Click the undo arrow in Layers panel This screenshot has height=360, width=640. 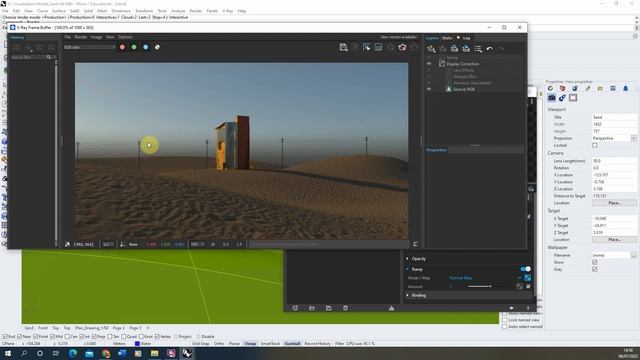tap(489, 49)
